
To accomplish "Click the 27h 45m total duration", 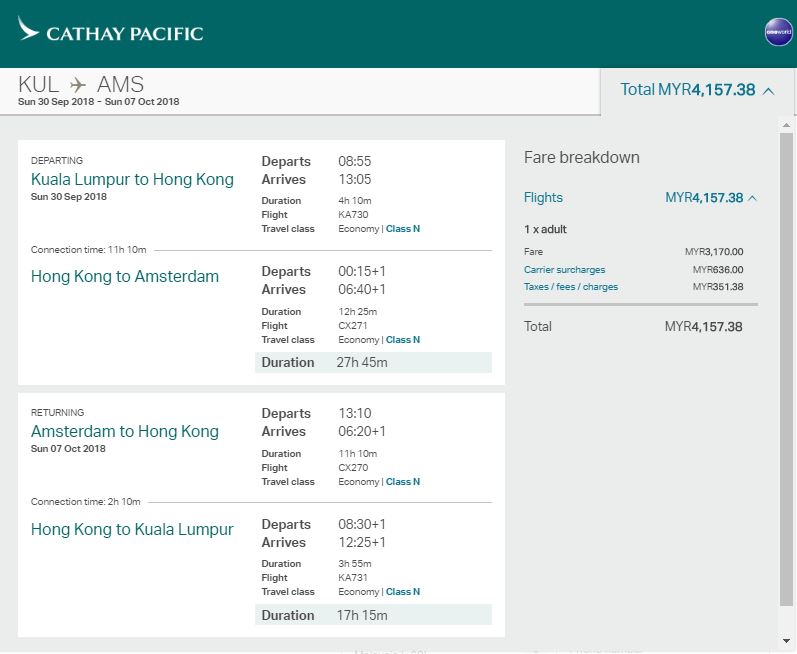I will point(362,362).
